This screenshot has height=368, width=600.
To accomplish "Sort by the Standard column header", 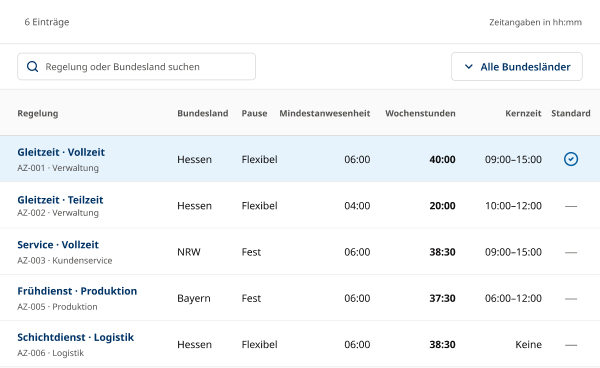I will coord(571,113).
